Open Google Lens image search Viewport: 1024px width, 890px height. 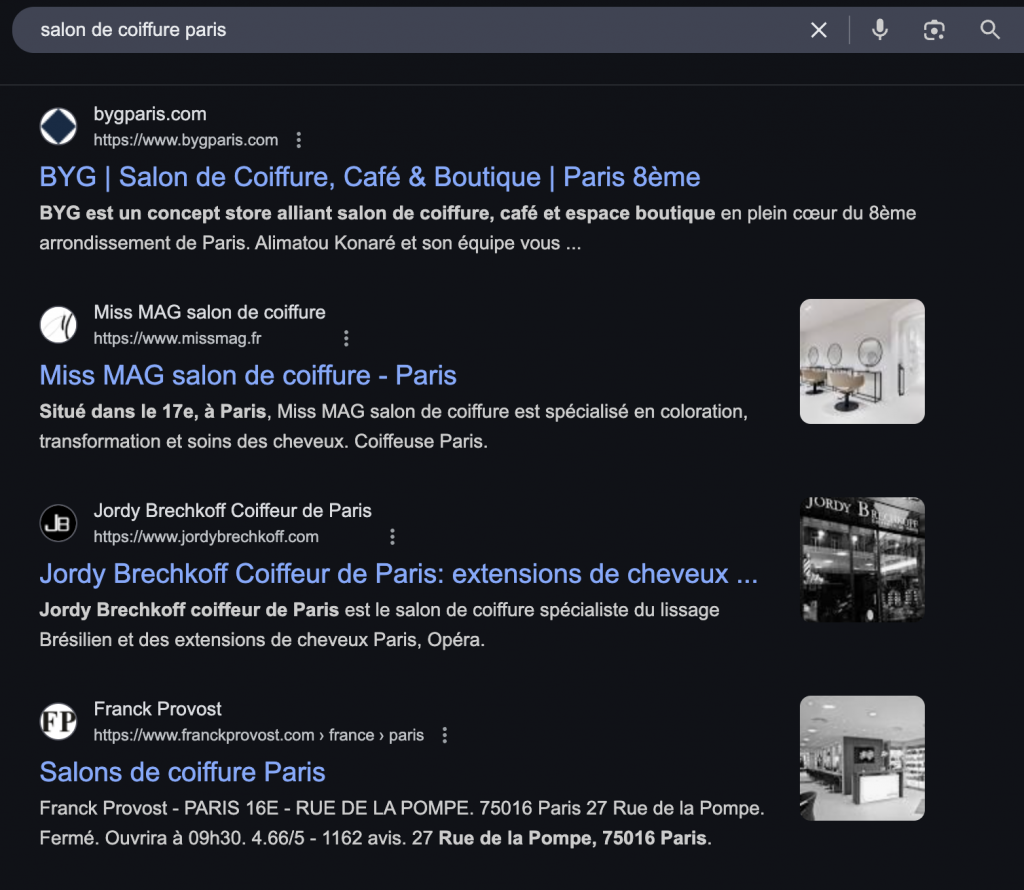tap(934, 30)
